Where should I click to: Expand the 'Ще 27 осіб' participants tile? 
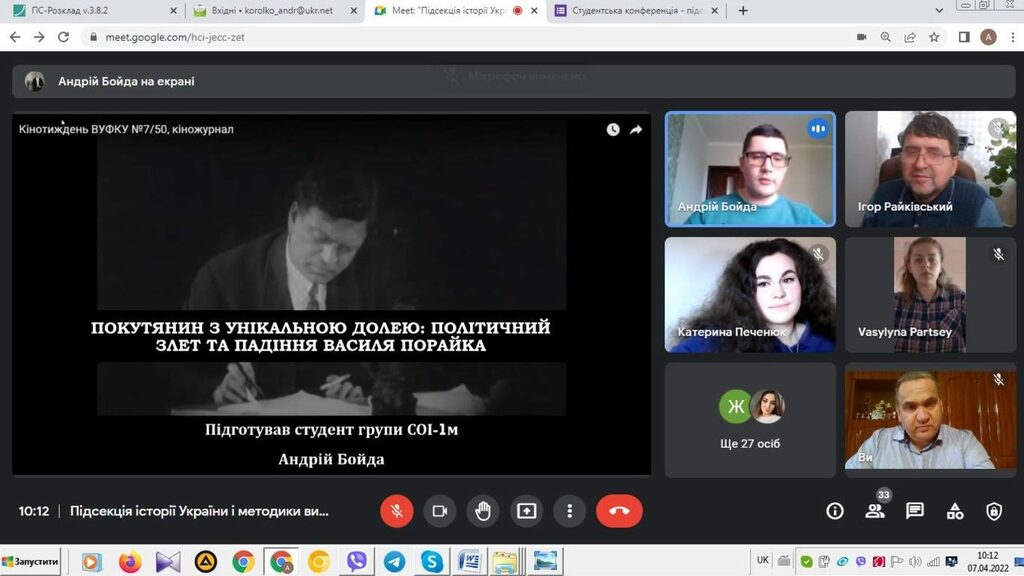tap(750, 419)
